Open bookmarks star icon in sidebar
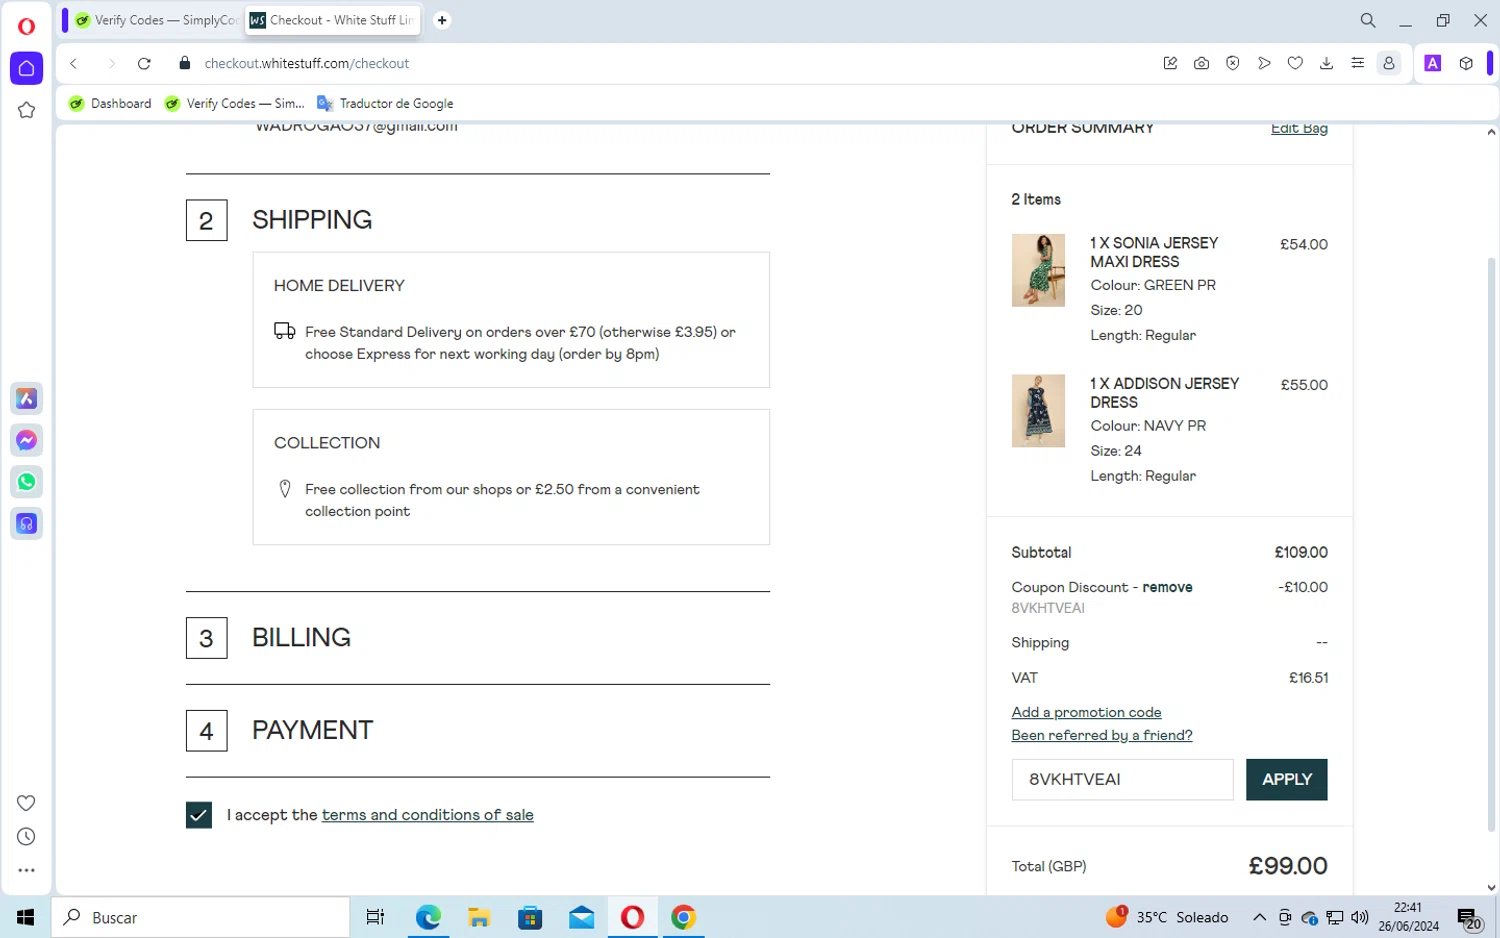 pyautogui.click(x=27, y=110)
